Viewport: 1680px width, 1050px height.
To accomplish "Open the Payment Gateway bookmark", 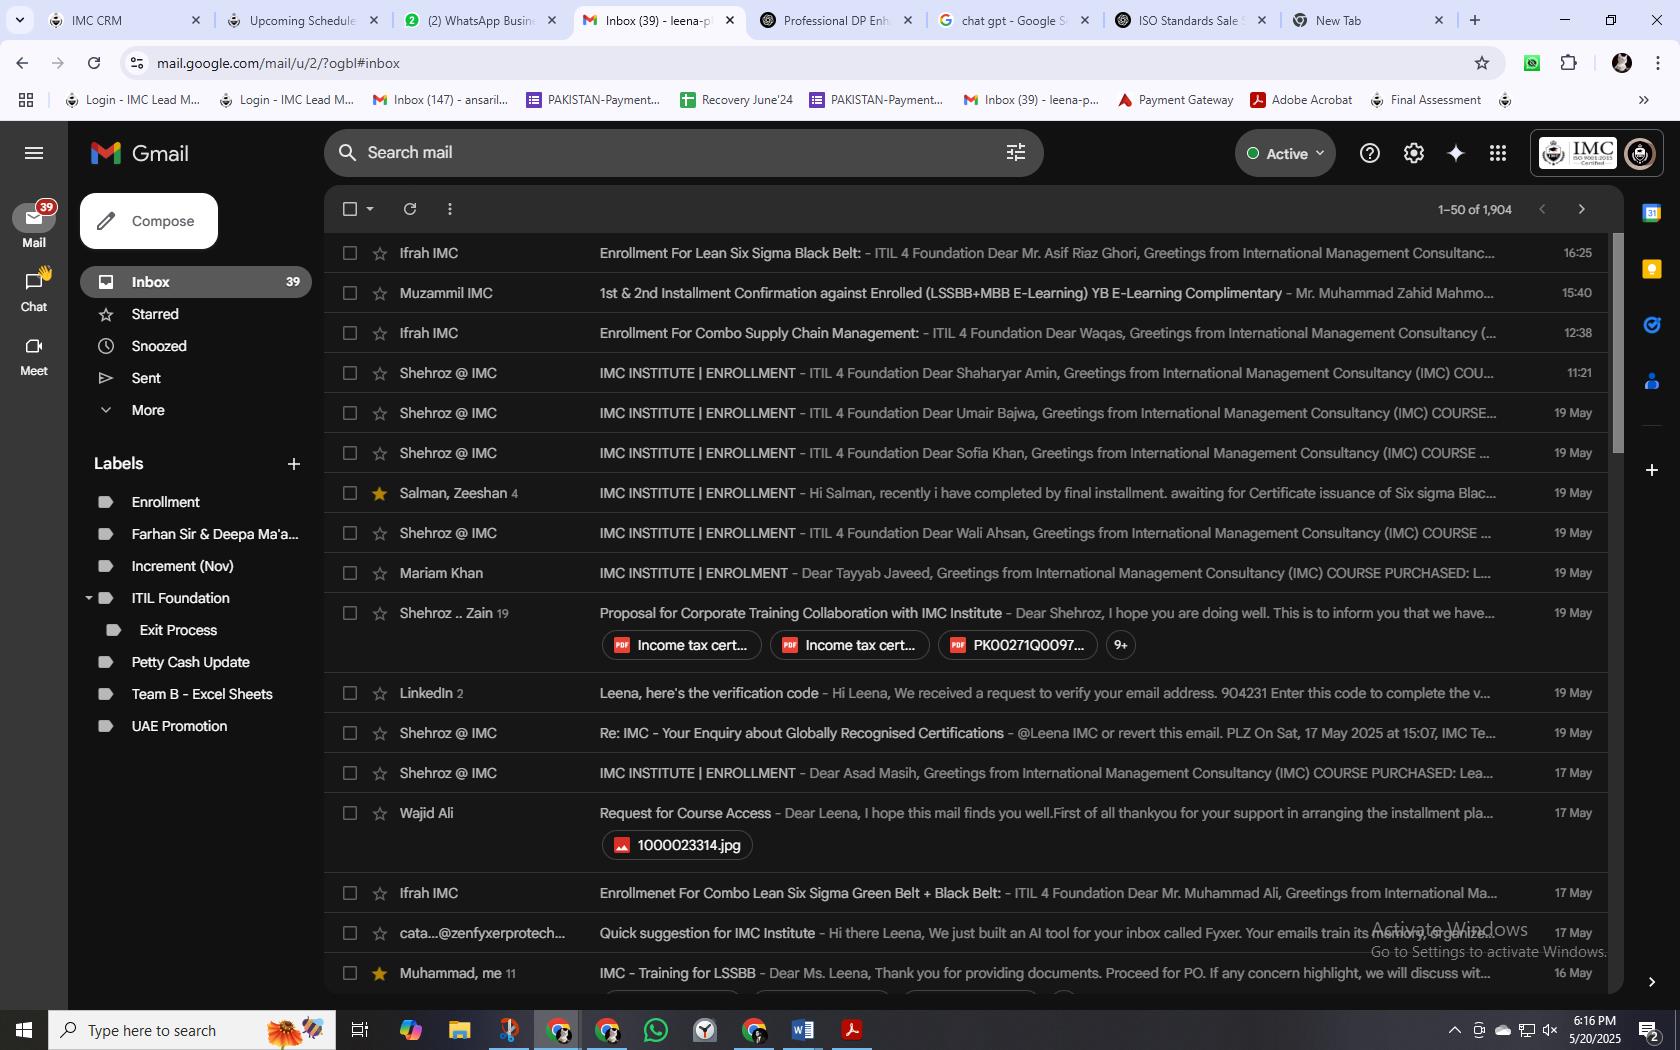I will point(1175,100).
